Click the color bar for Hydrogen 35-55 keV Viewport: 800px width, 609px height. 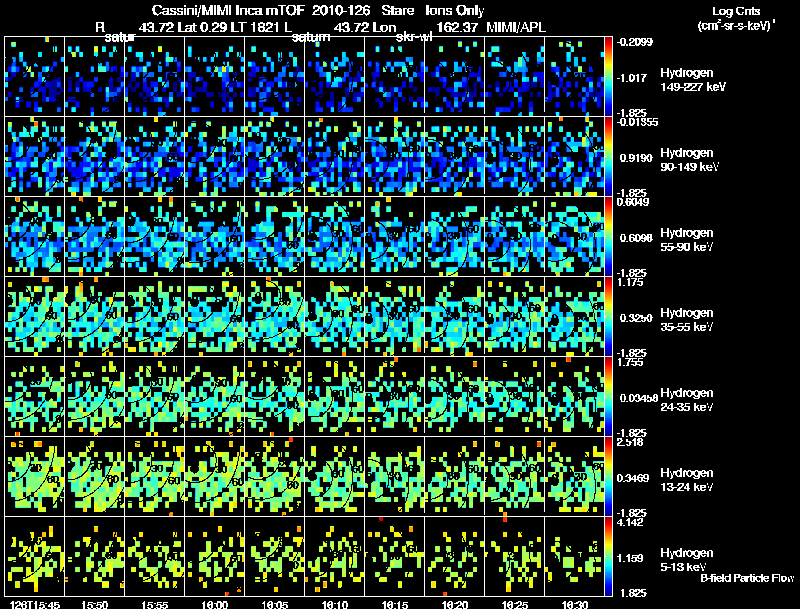608,316
